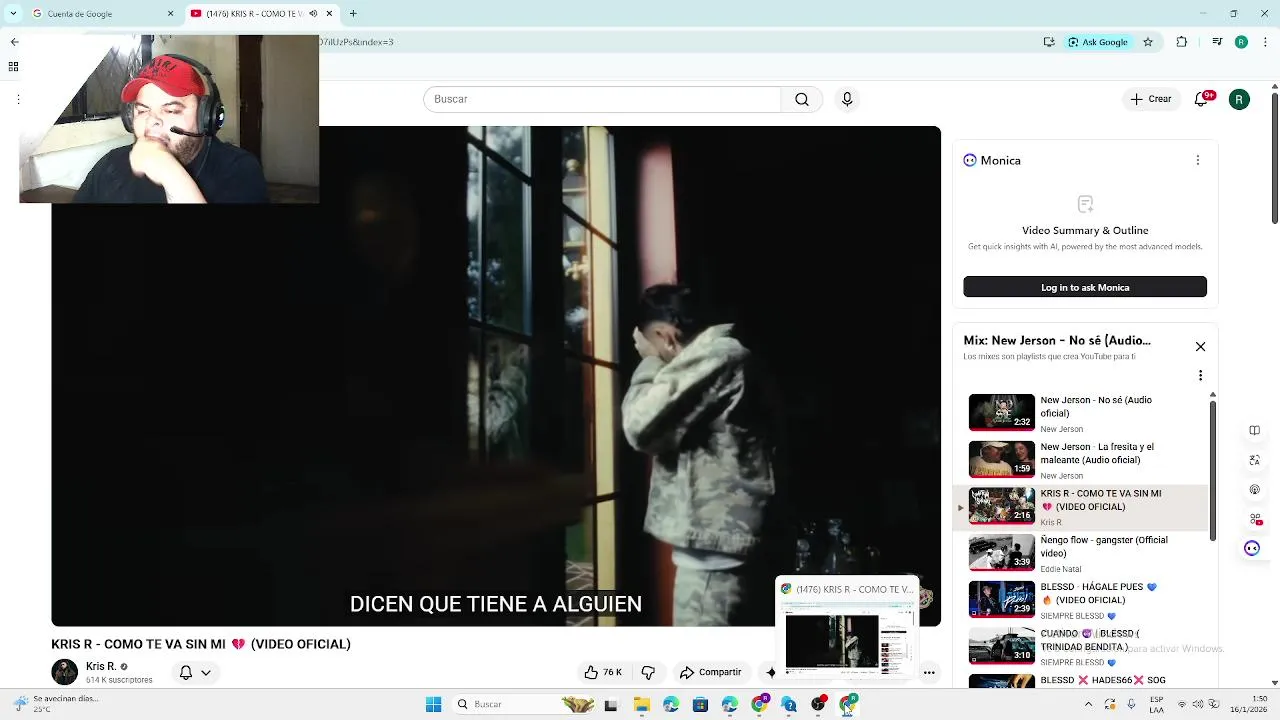This screenshot has width=1280, height=720.
Task: Click the install app icon in address bar
Action: [1049, 42]
